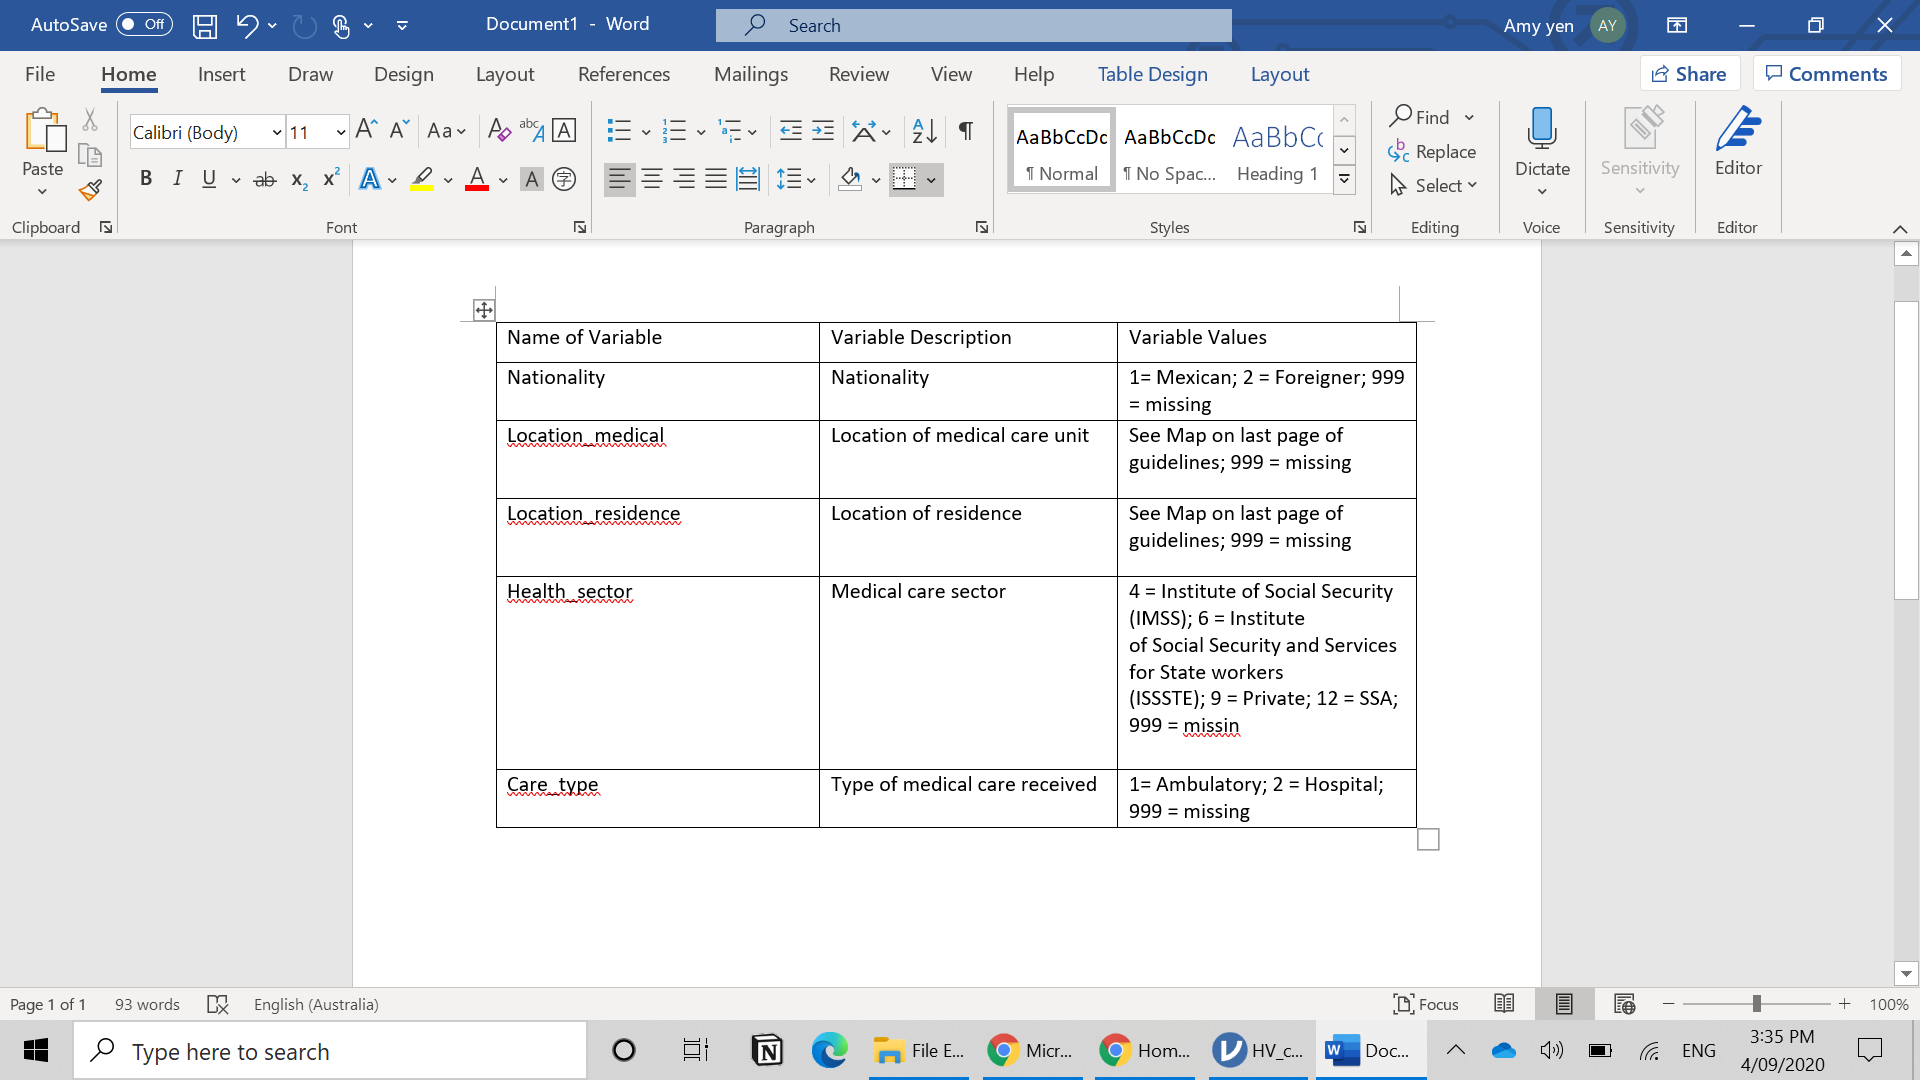Image resolution: width=1920 pixels, height=1080 pixels.
Task: Open the Numbering list dropdown arrow
Action: (x=701, y=132)
